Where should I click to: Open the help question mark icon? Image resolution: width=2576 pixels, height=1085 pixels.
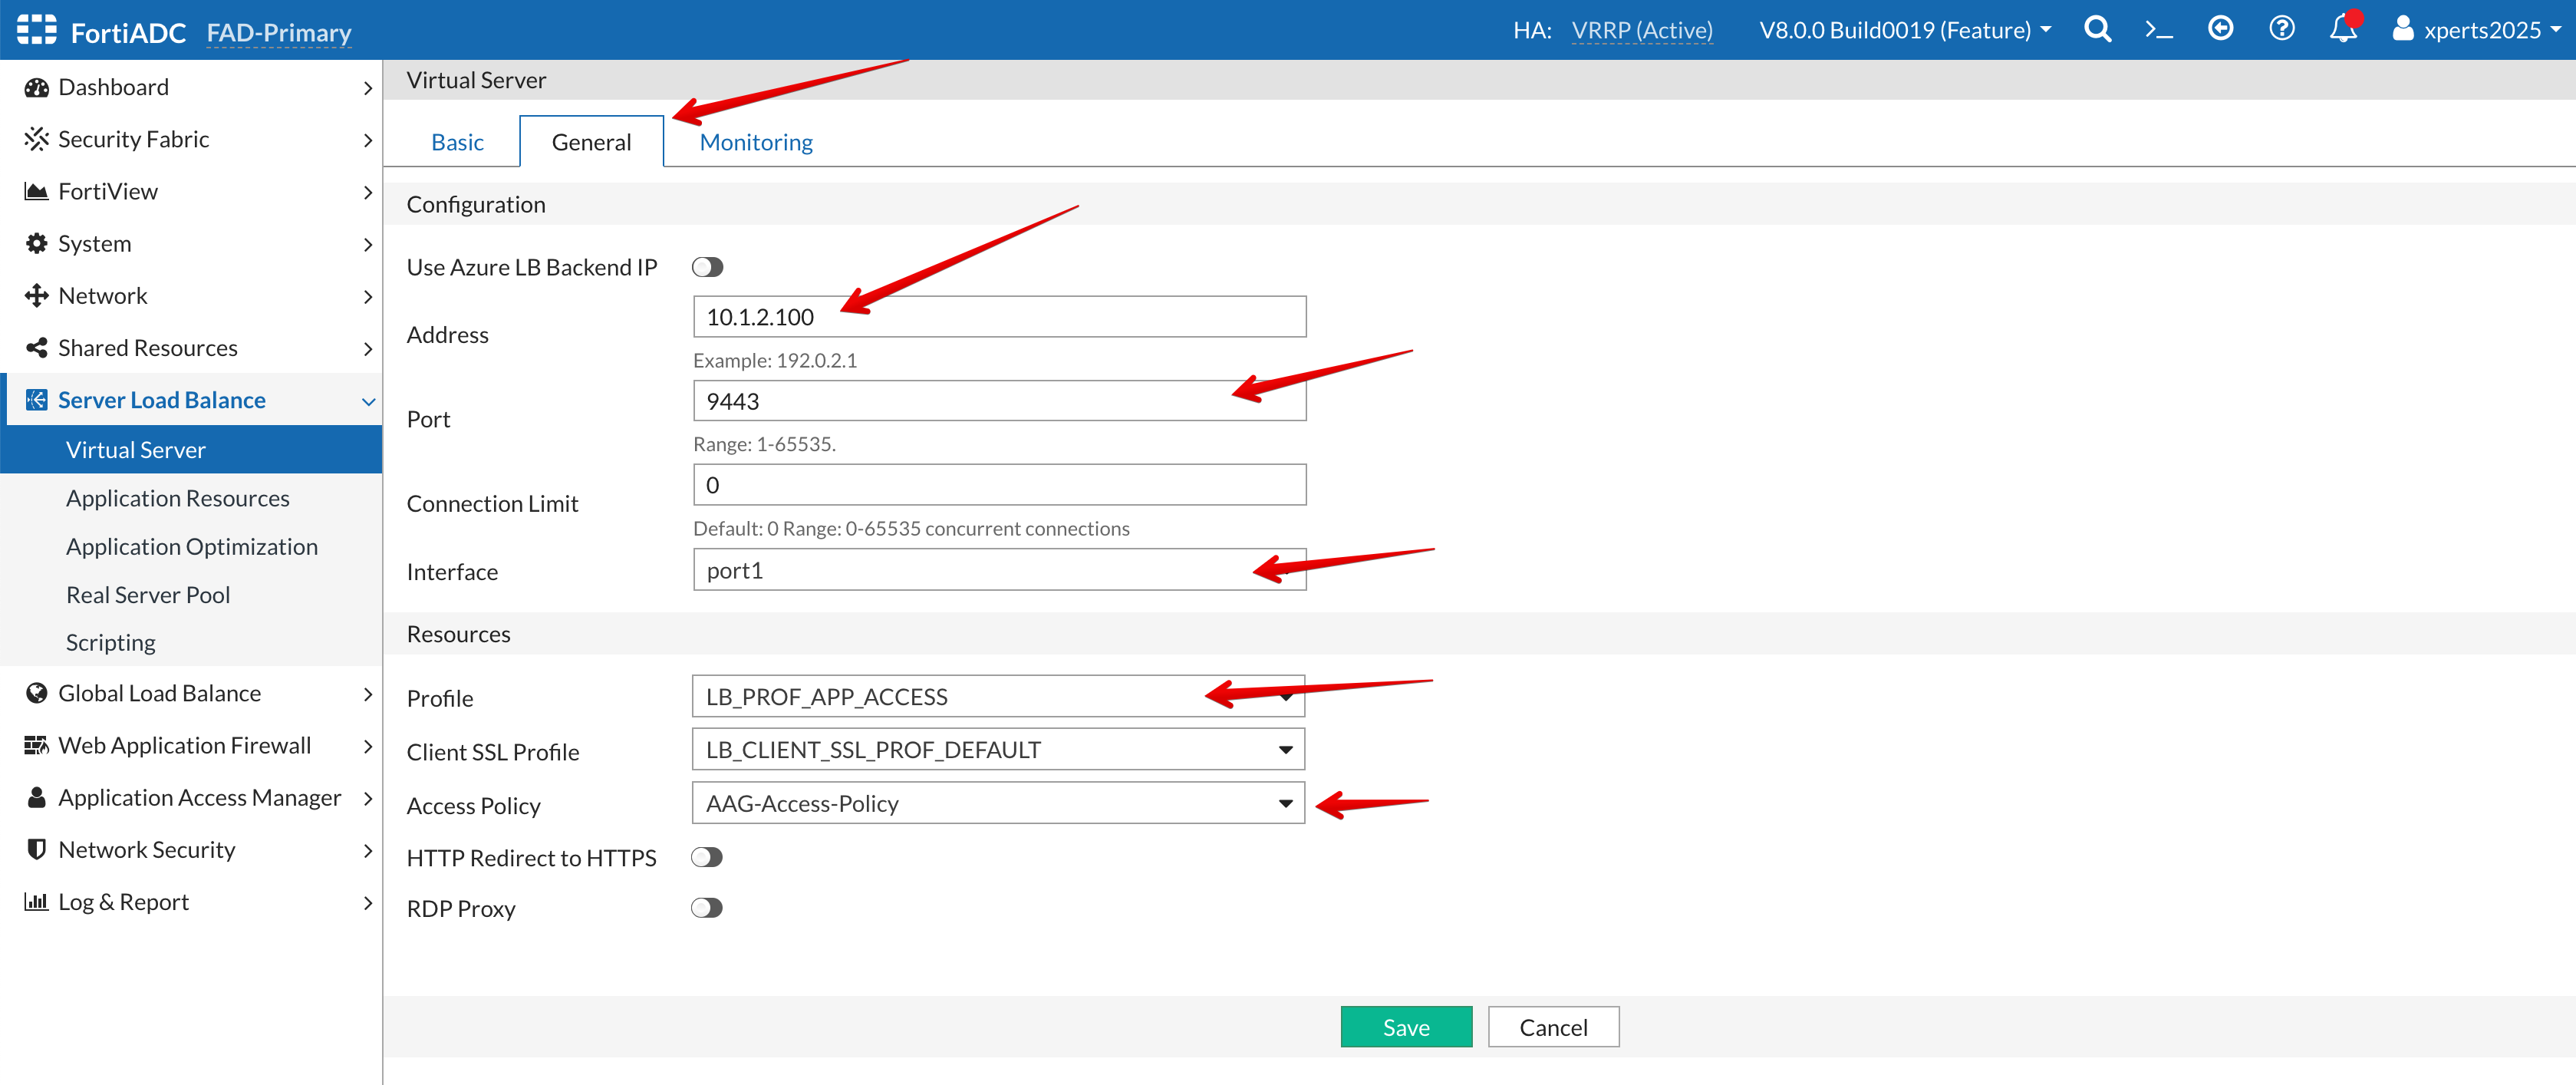[2281, 29]
